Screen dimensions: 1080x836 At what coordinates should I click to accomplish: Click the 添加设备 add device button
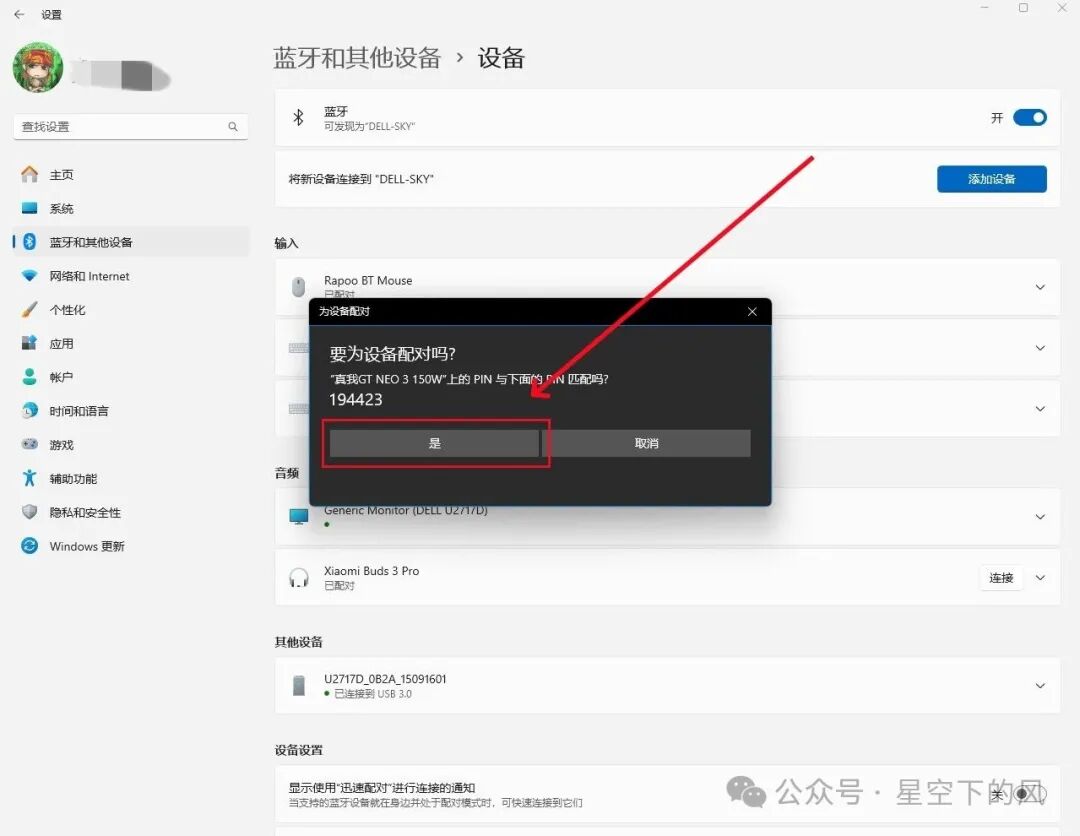pos(992,179)
